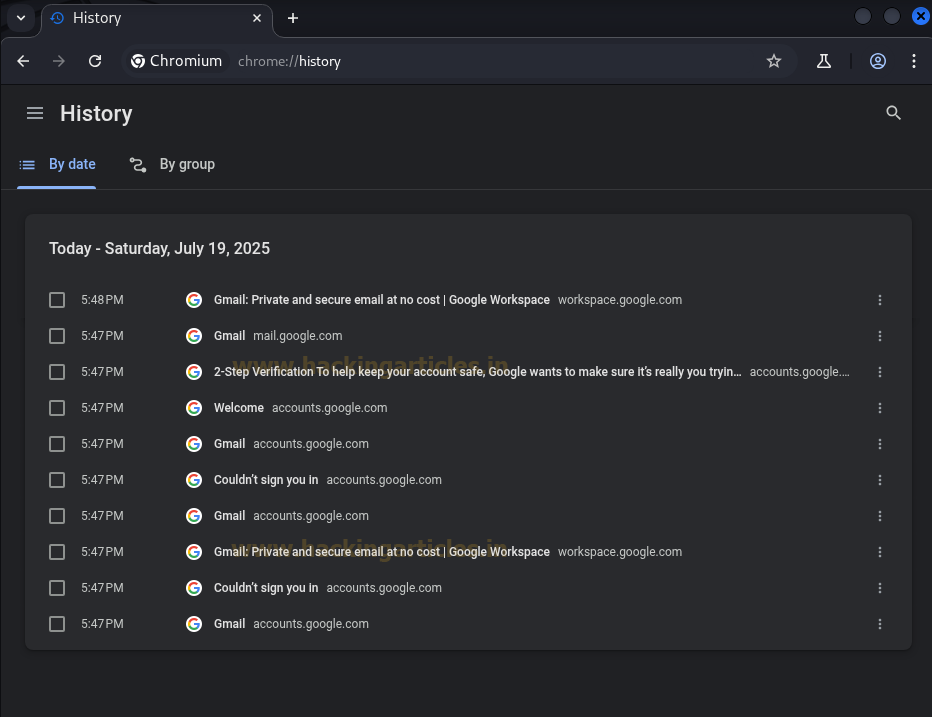The width and height of the screenshot is (932, 717).
Task: Open more actions for Gmail mail.google.com entry
Action: tap(880, 336)
